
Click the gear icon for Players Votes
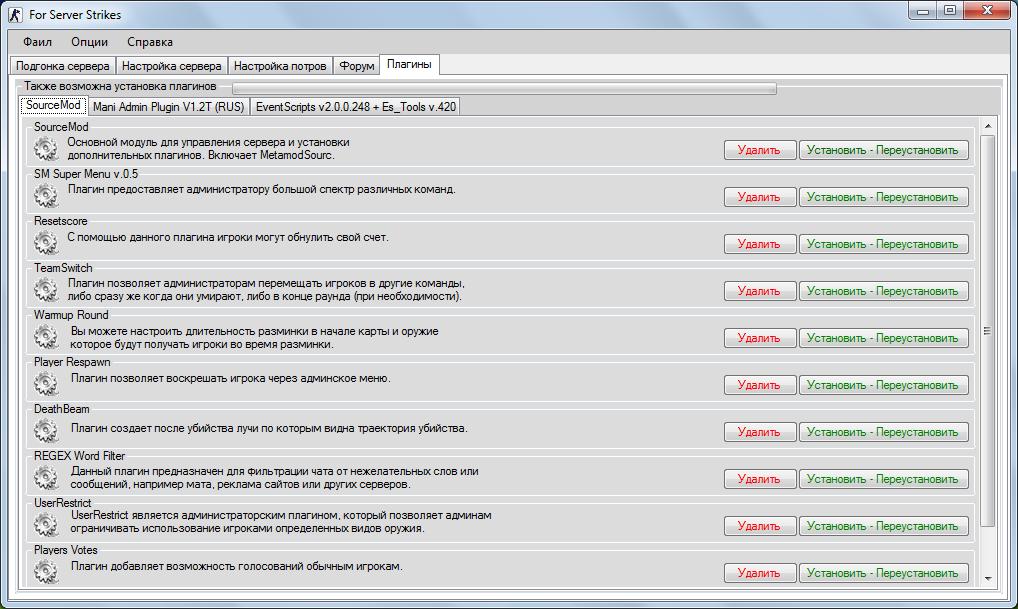click(x=46, y=571)
